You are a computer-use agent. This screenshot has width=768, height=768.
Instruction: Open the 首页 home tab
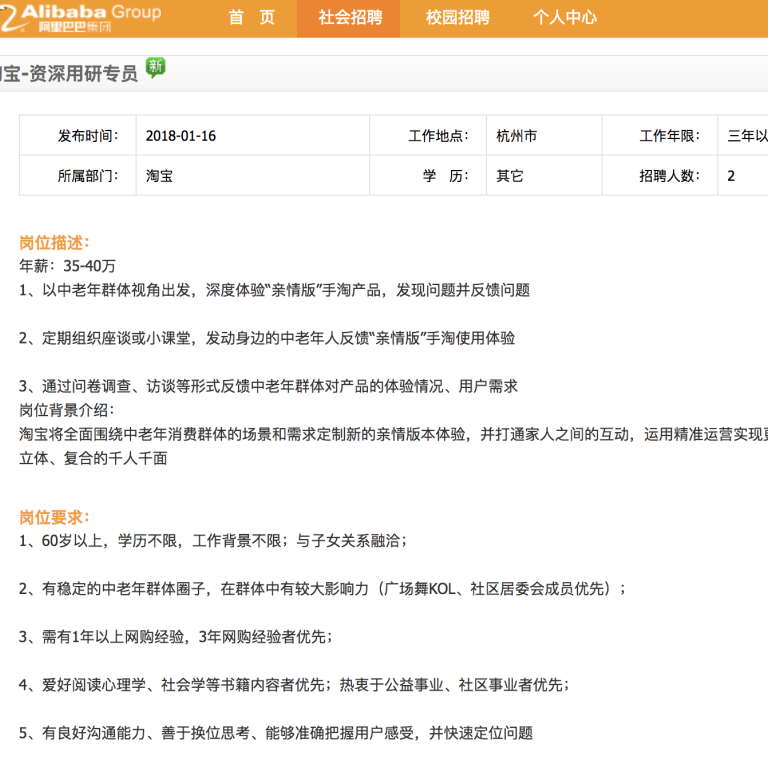(x=252, y=18)
